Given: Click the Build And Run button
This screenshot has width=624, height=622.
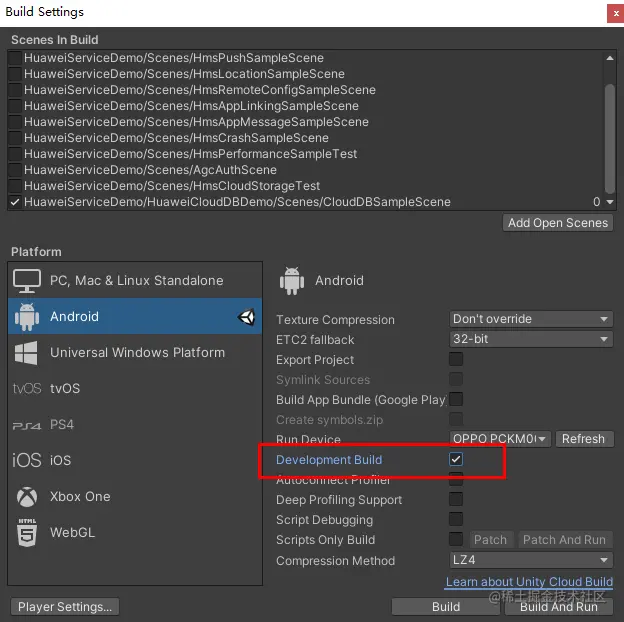Looking at the screenshot, I should pos(559,606).
